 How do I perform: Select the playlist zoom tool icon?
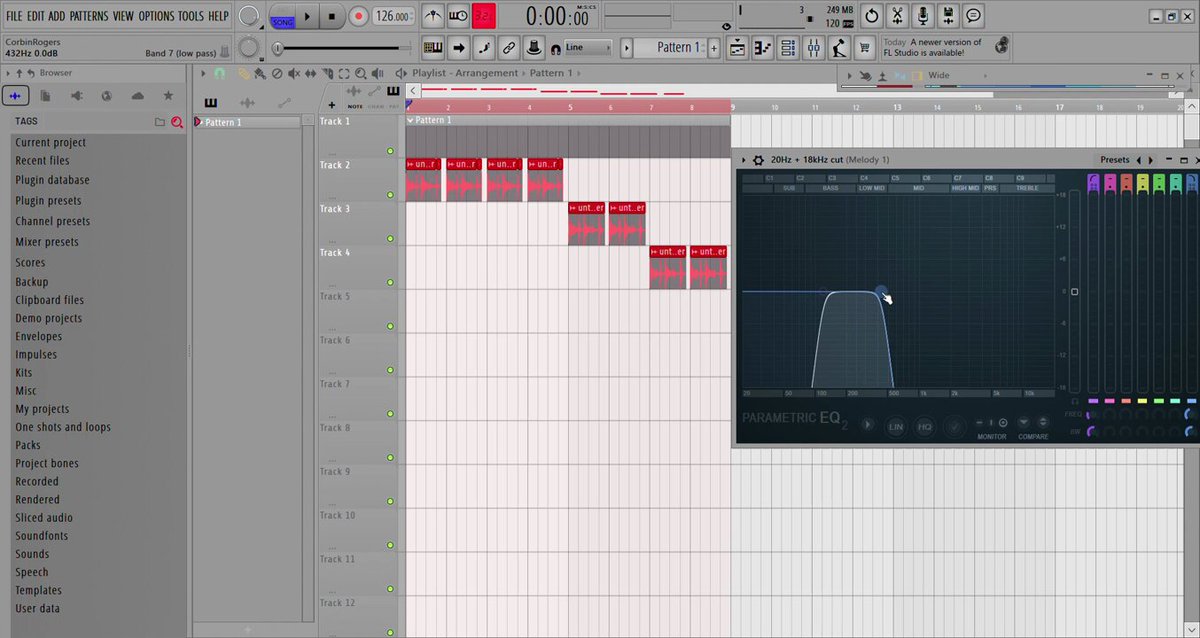point(360,73)
